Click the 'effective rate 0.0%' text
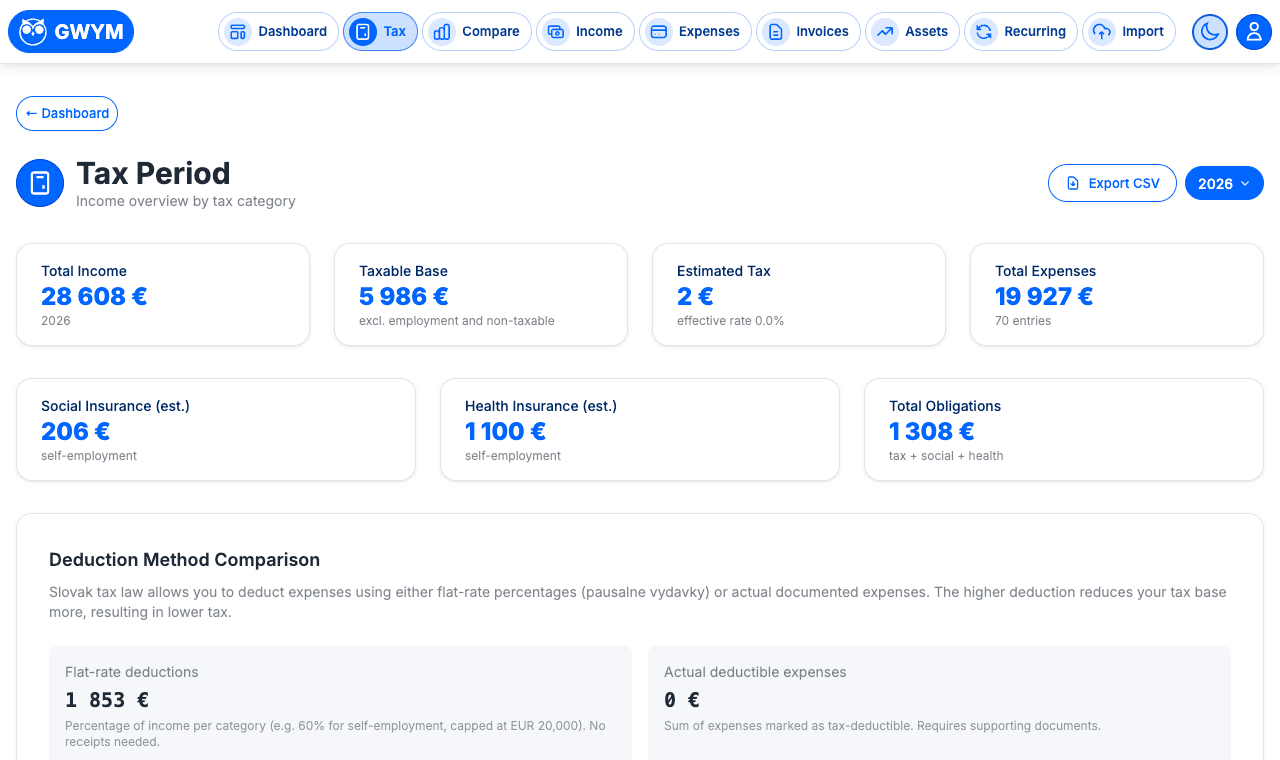The image size is (1280, 760). [730, 321]
